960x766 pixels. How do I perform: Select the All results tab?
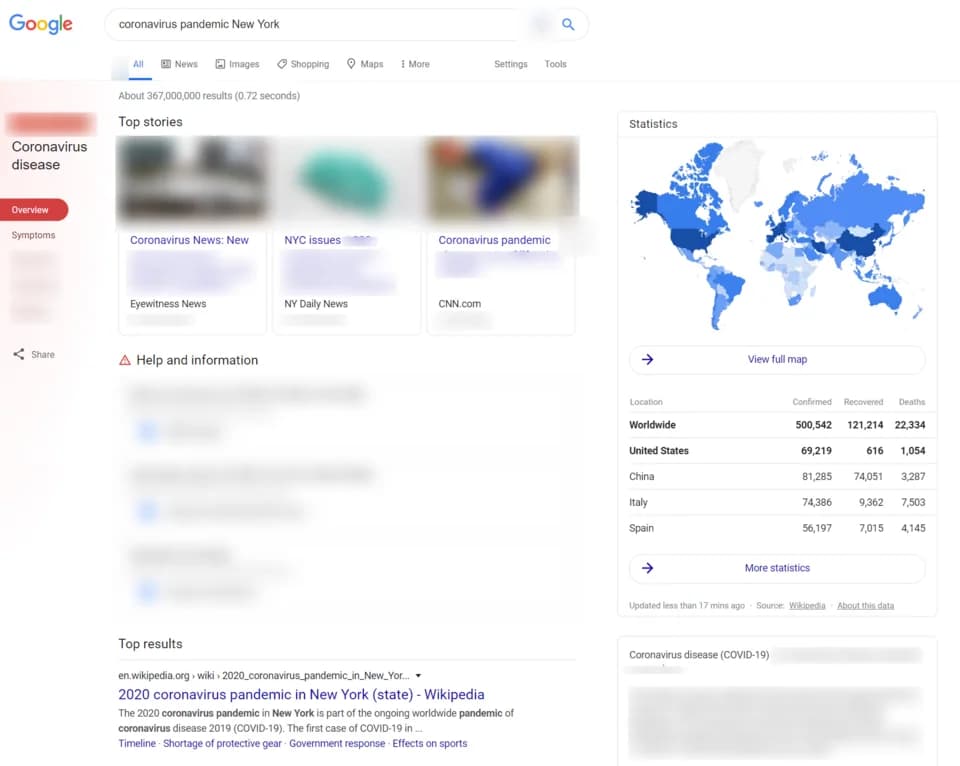point(138,64)
